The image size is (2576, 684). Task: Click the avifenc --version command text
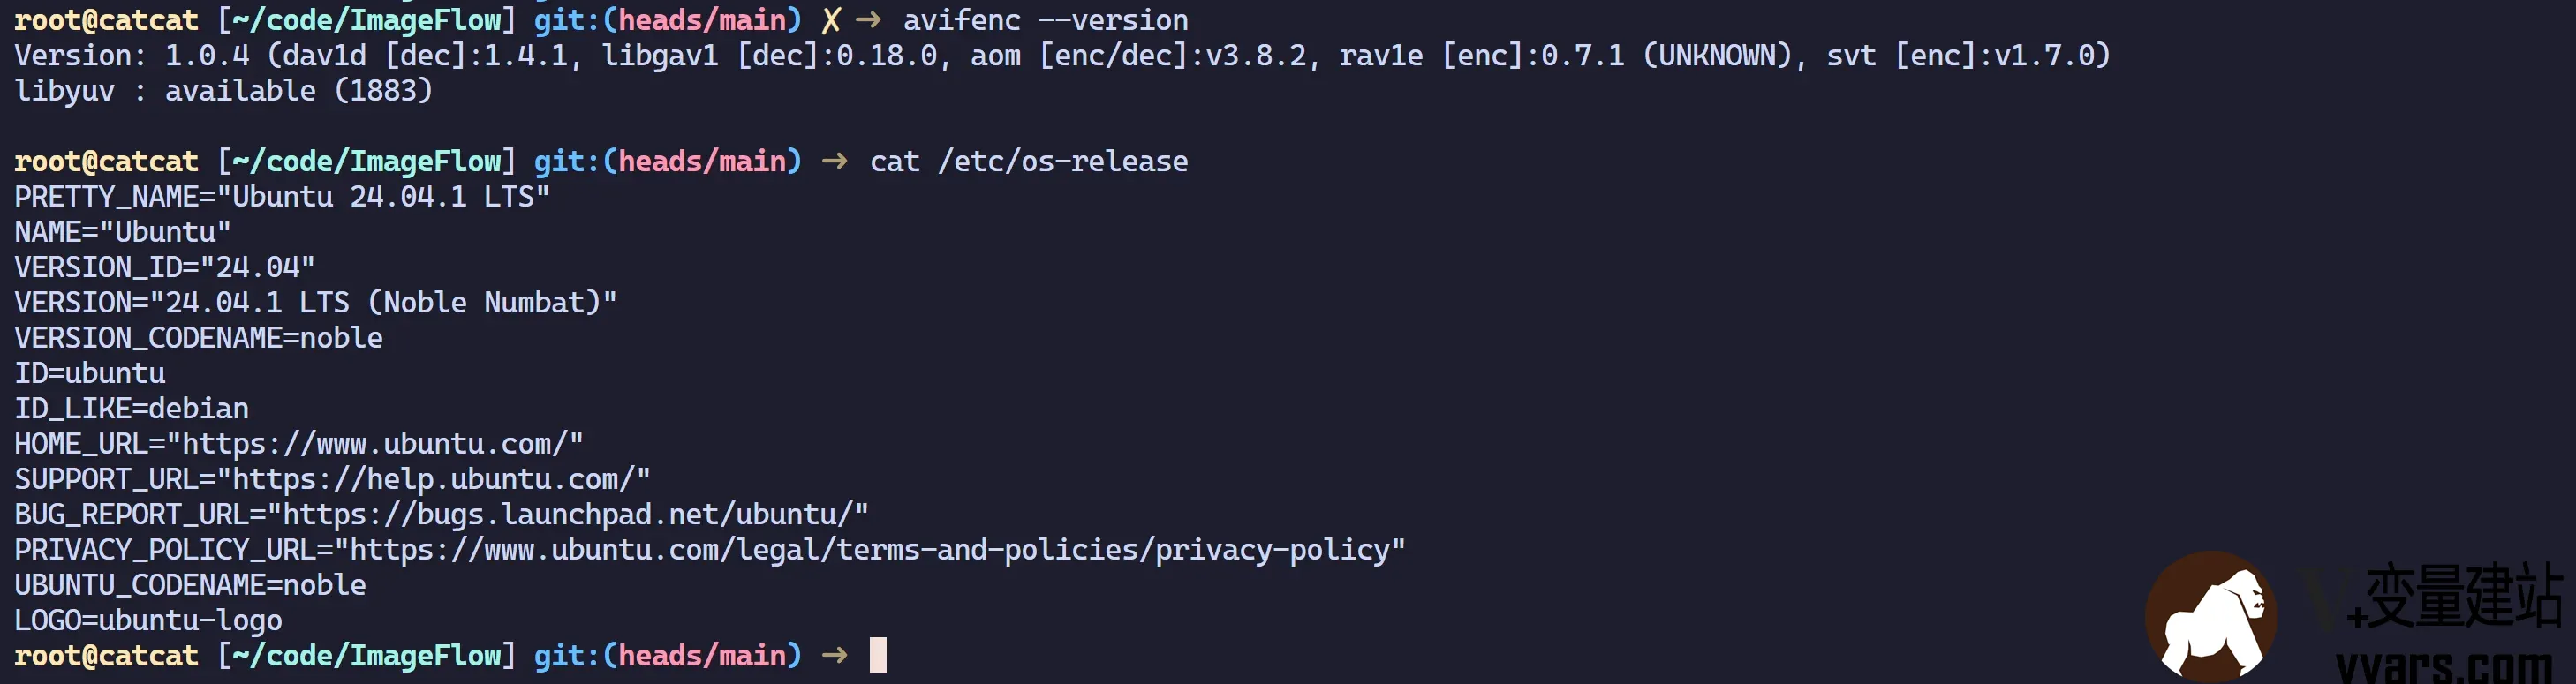tap(1045, 20)
